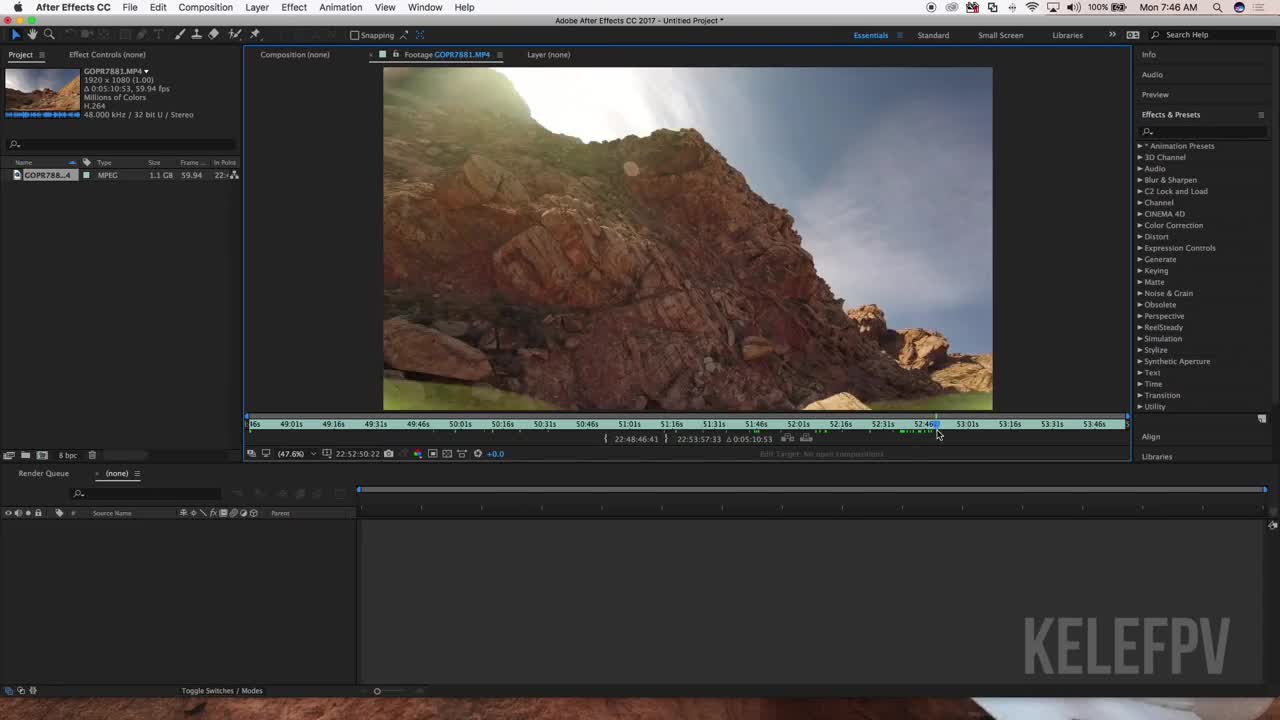This screenshot has width=1280, height=720.
Task: Activate the Eraser tool
Action: click(213, 35)
